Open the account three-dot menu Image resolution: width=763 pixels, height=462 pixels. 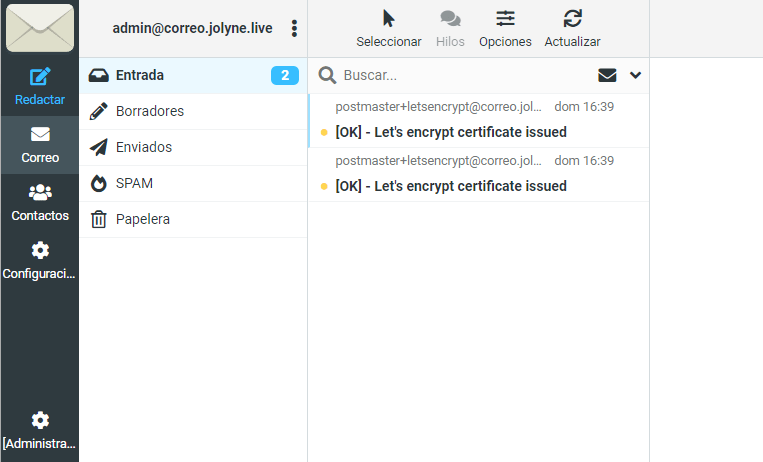coord(294,29)
